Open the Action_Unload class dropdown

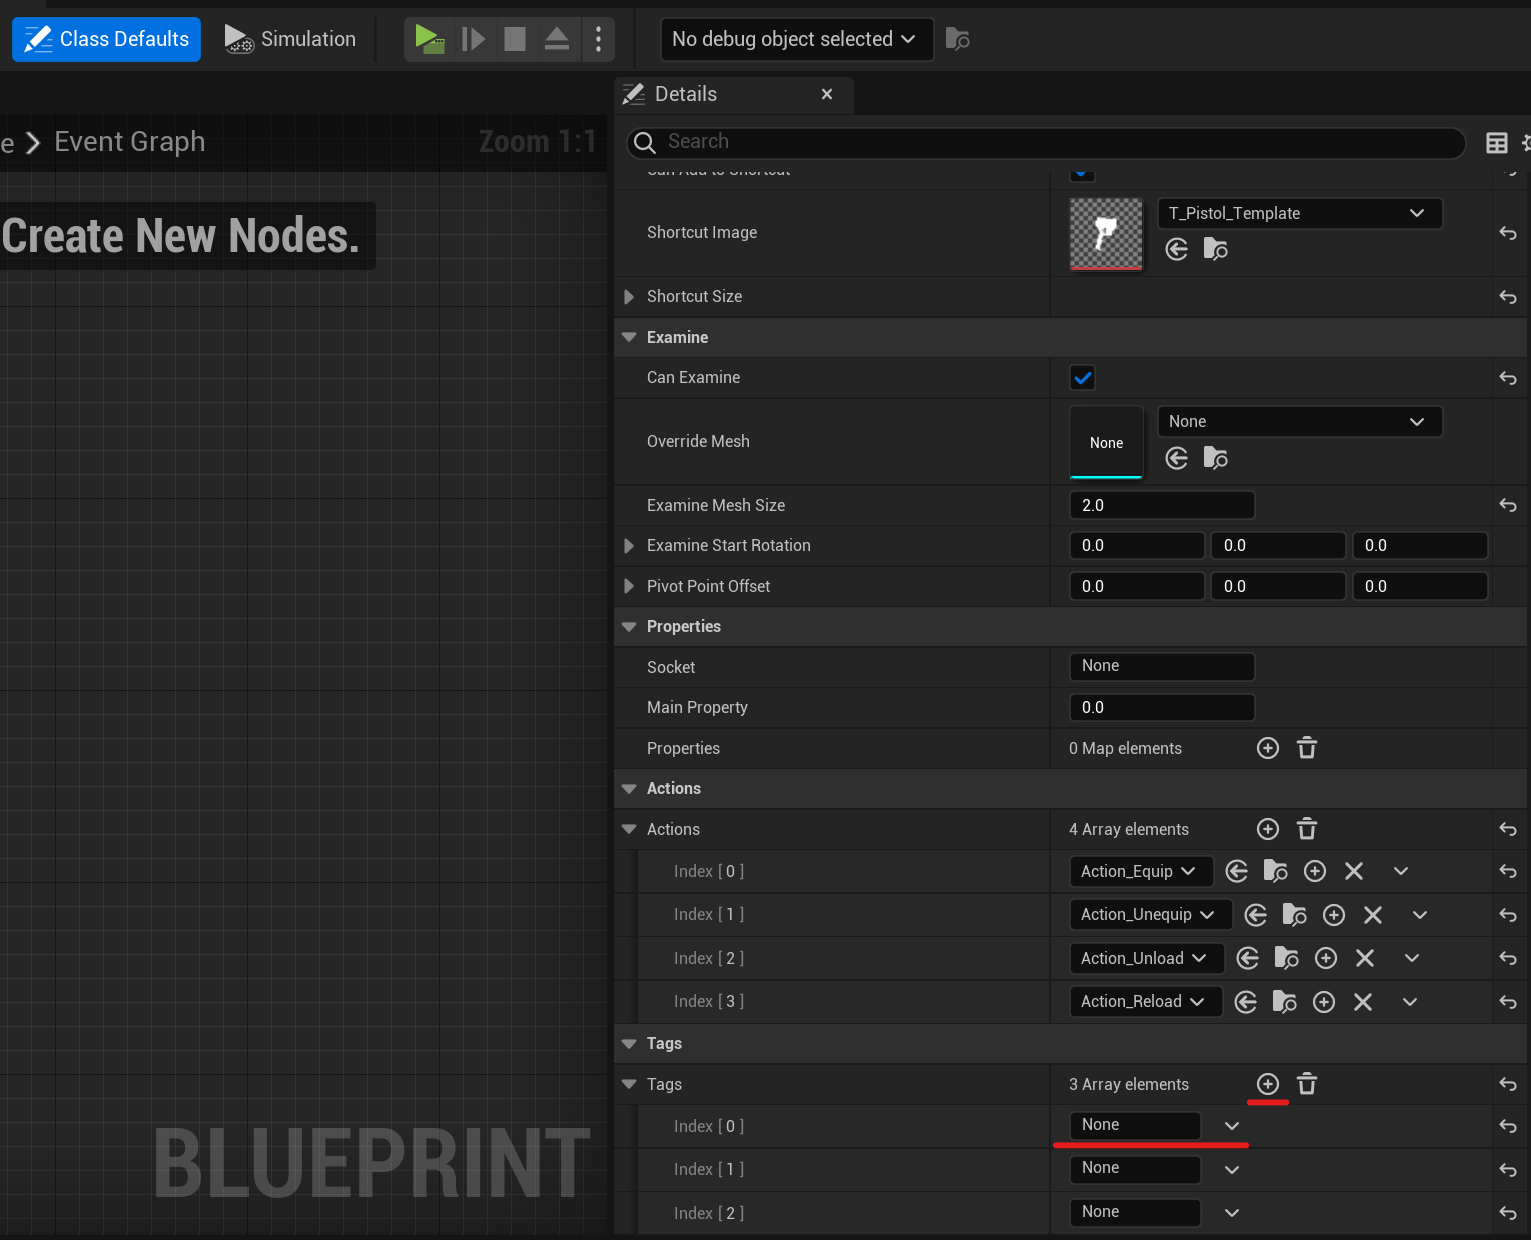click(1147, 958)
